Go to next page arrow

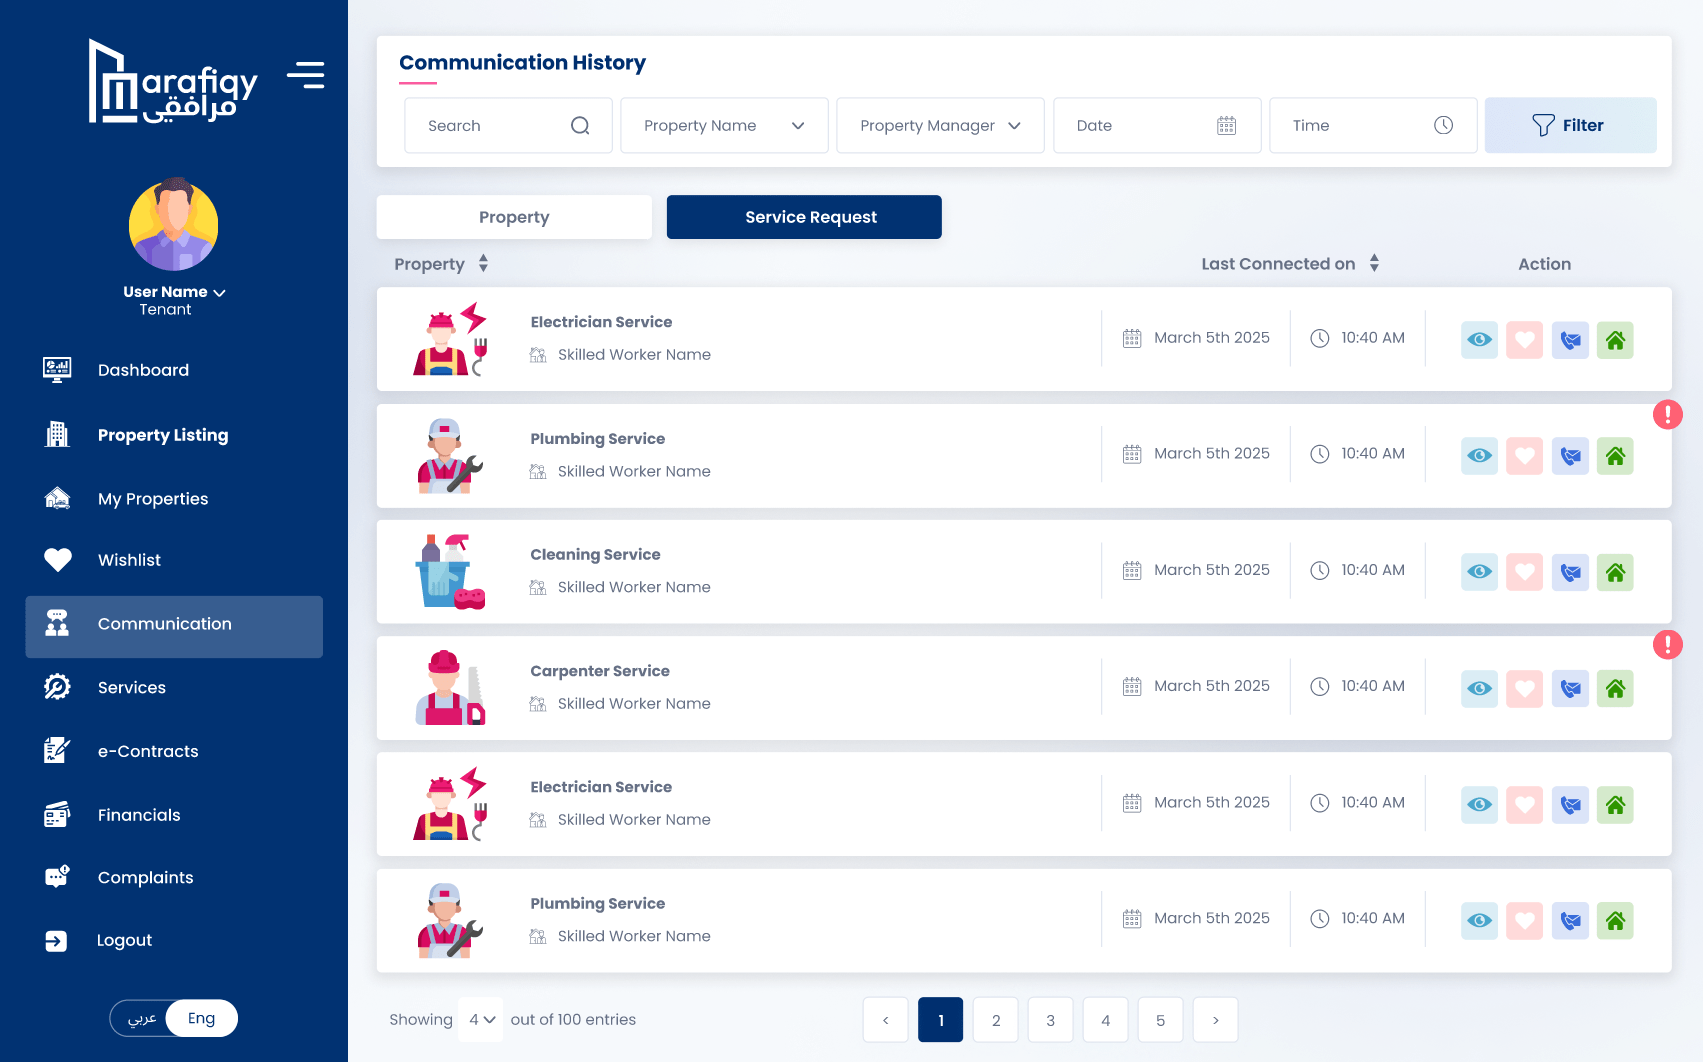[1216, 1020]
